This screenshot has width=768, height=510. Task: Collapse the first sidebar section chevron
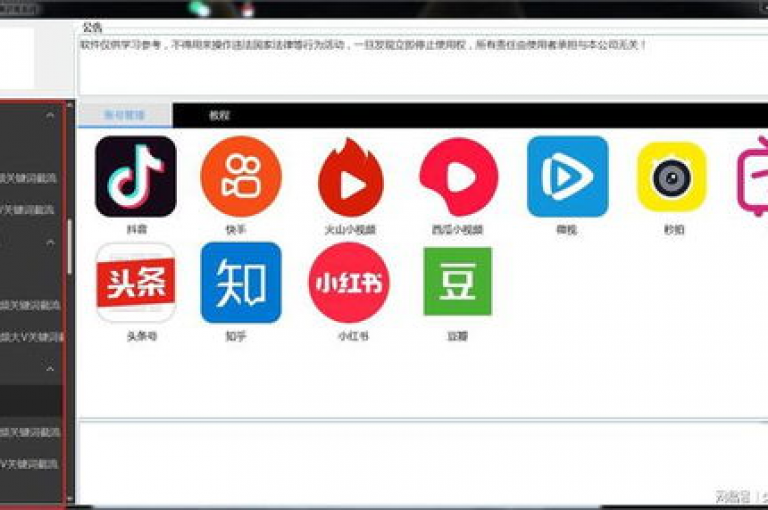pos(50,115)
